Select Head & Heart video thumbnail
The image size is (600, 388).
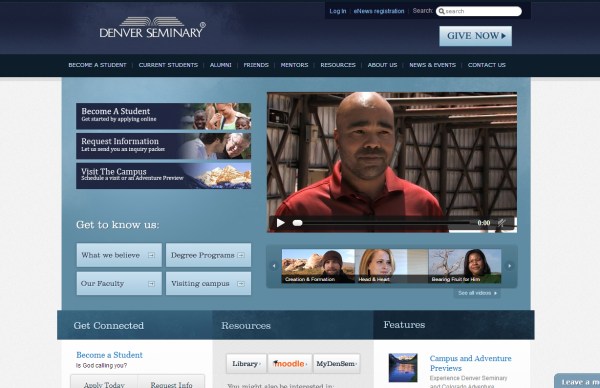(x=391, y=266)
